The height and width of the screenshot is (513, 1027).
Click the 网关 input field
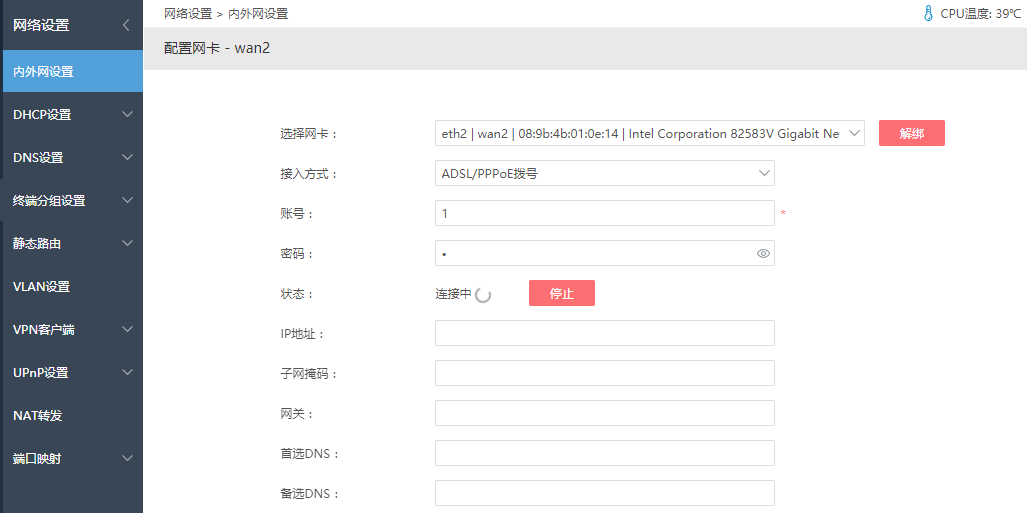(x=605, y=413)
